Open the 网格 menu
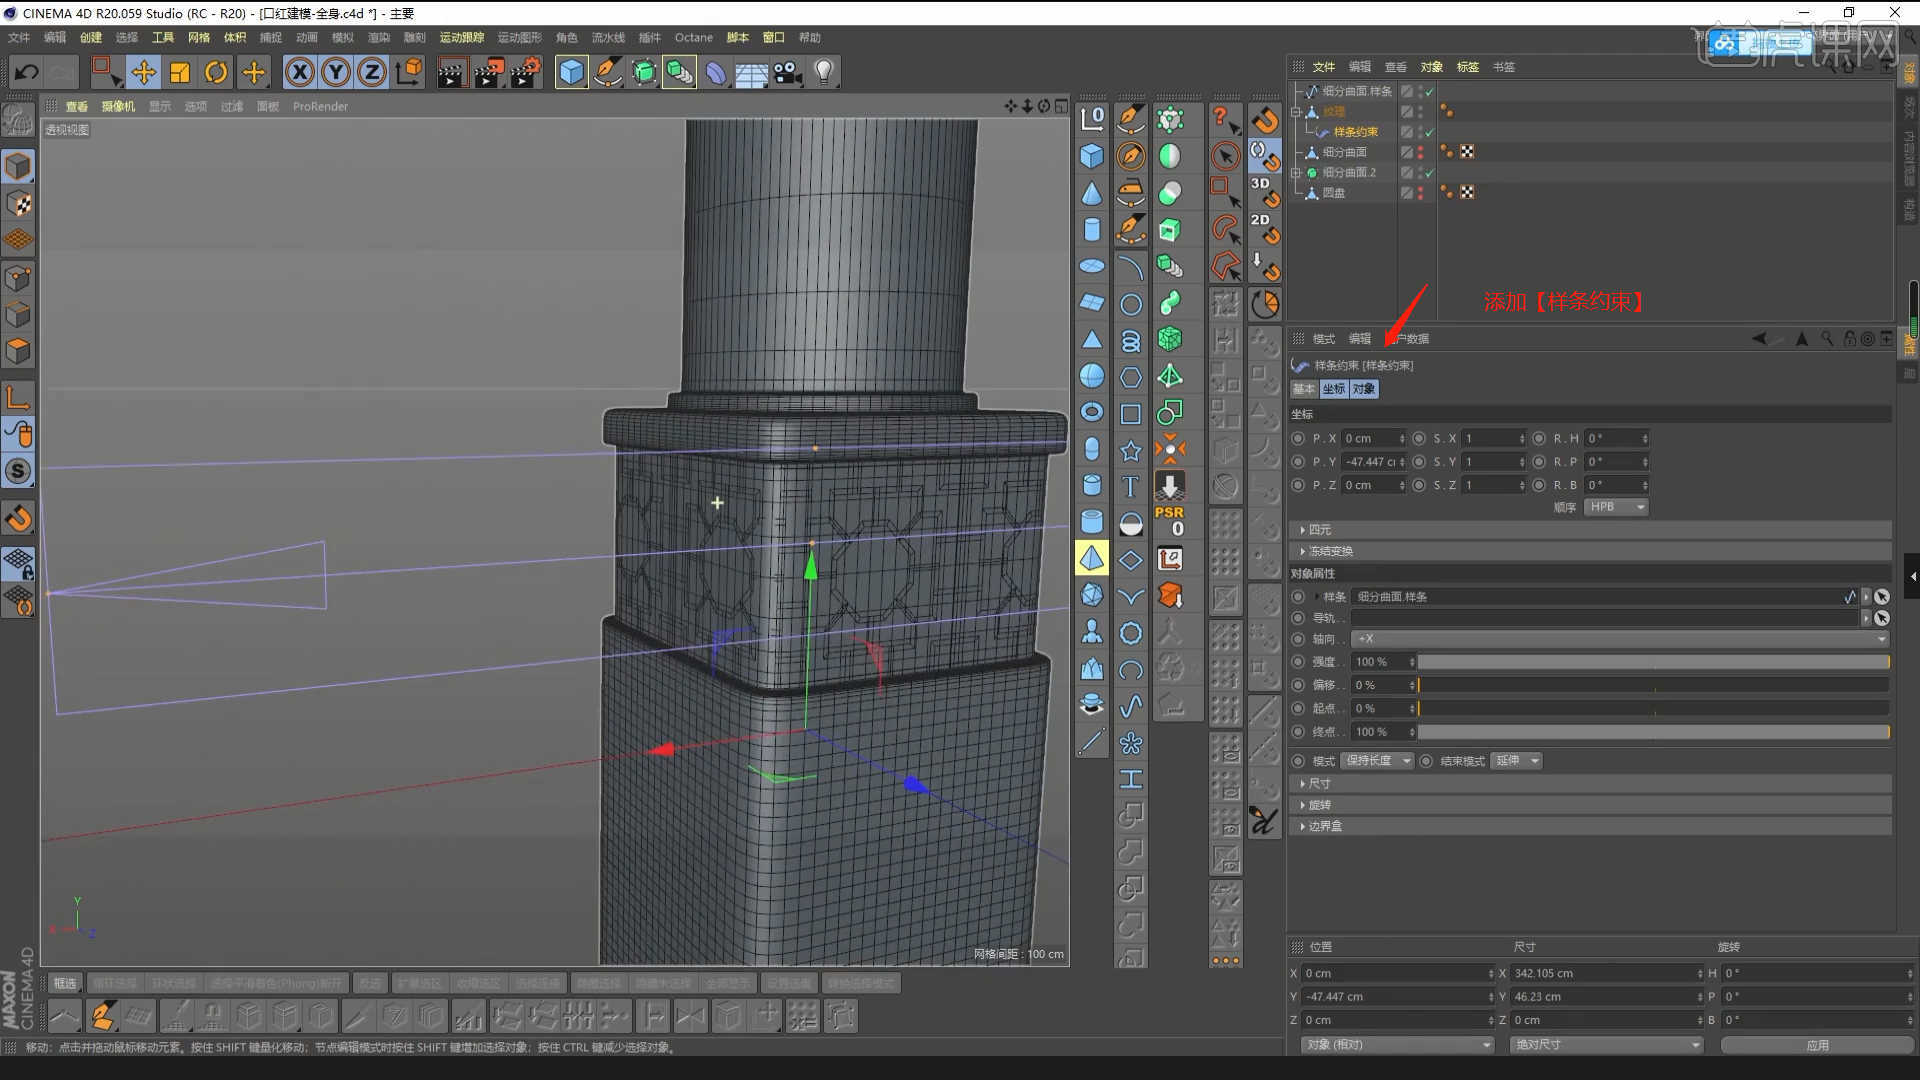The height and width of the screenshot is (1080, 1920). [199, 37]
